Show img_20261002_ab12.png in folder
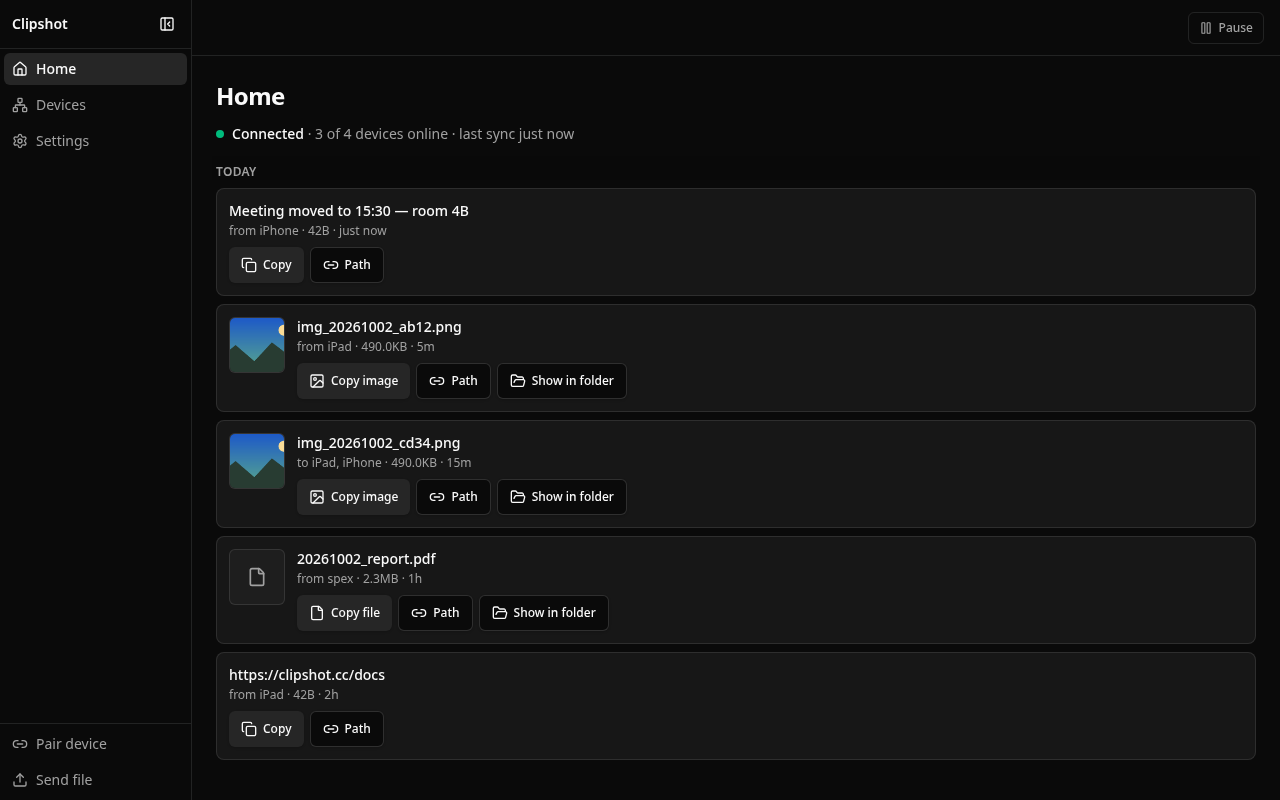The image size is (1280, 800). click(x=562, y=381)
